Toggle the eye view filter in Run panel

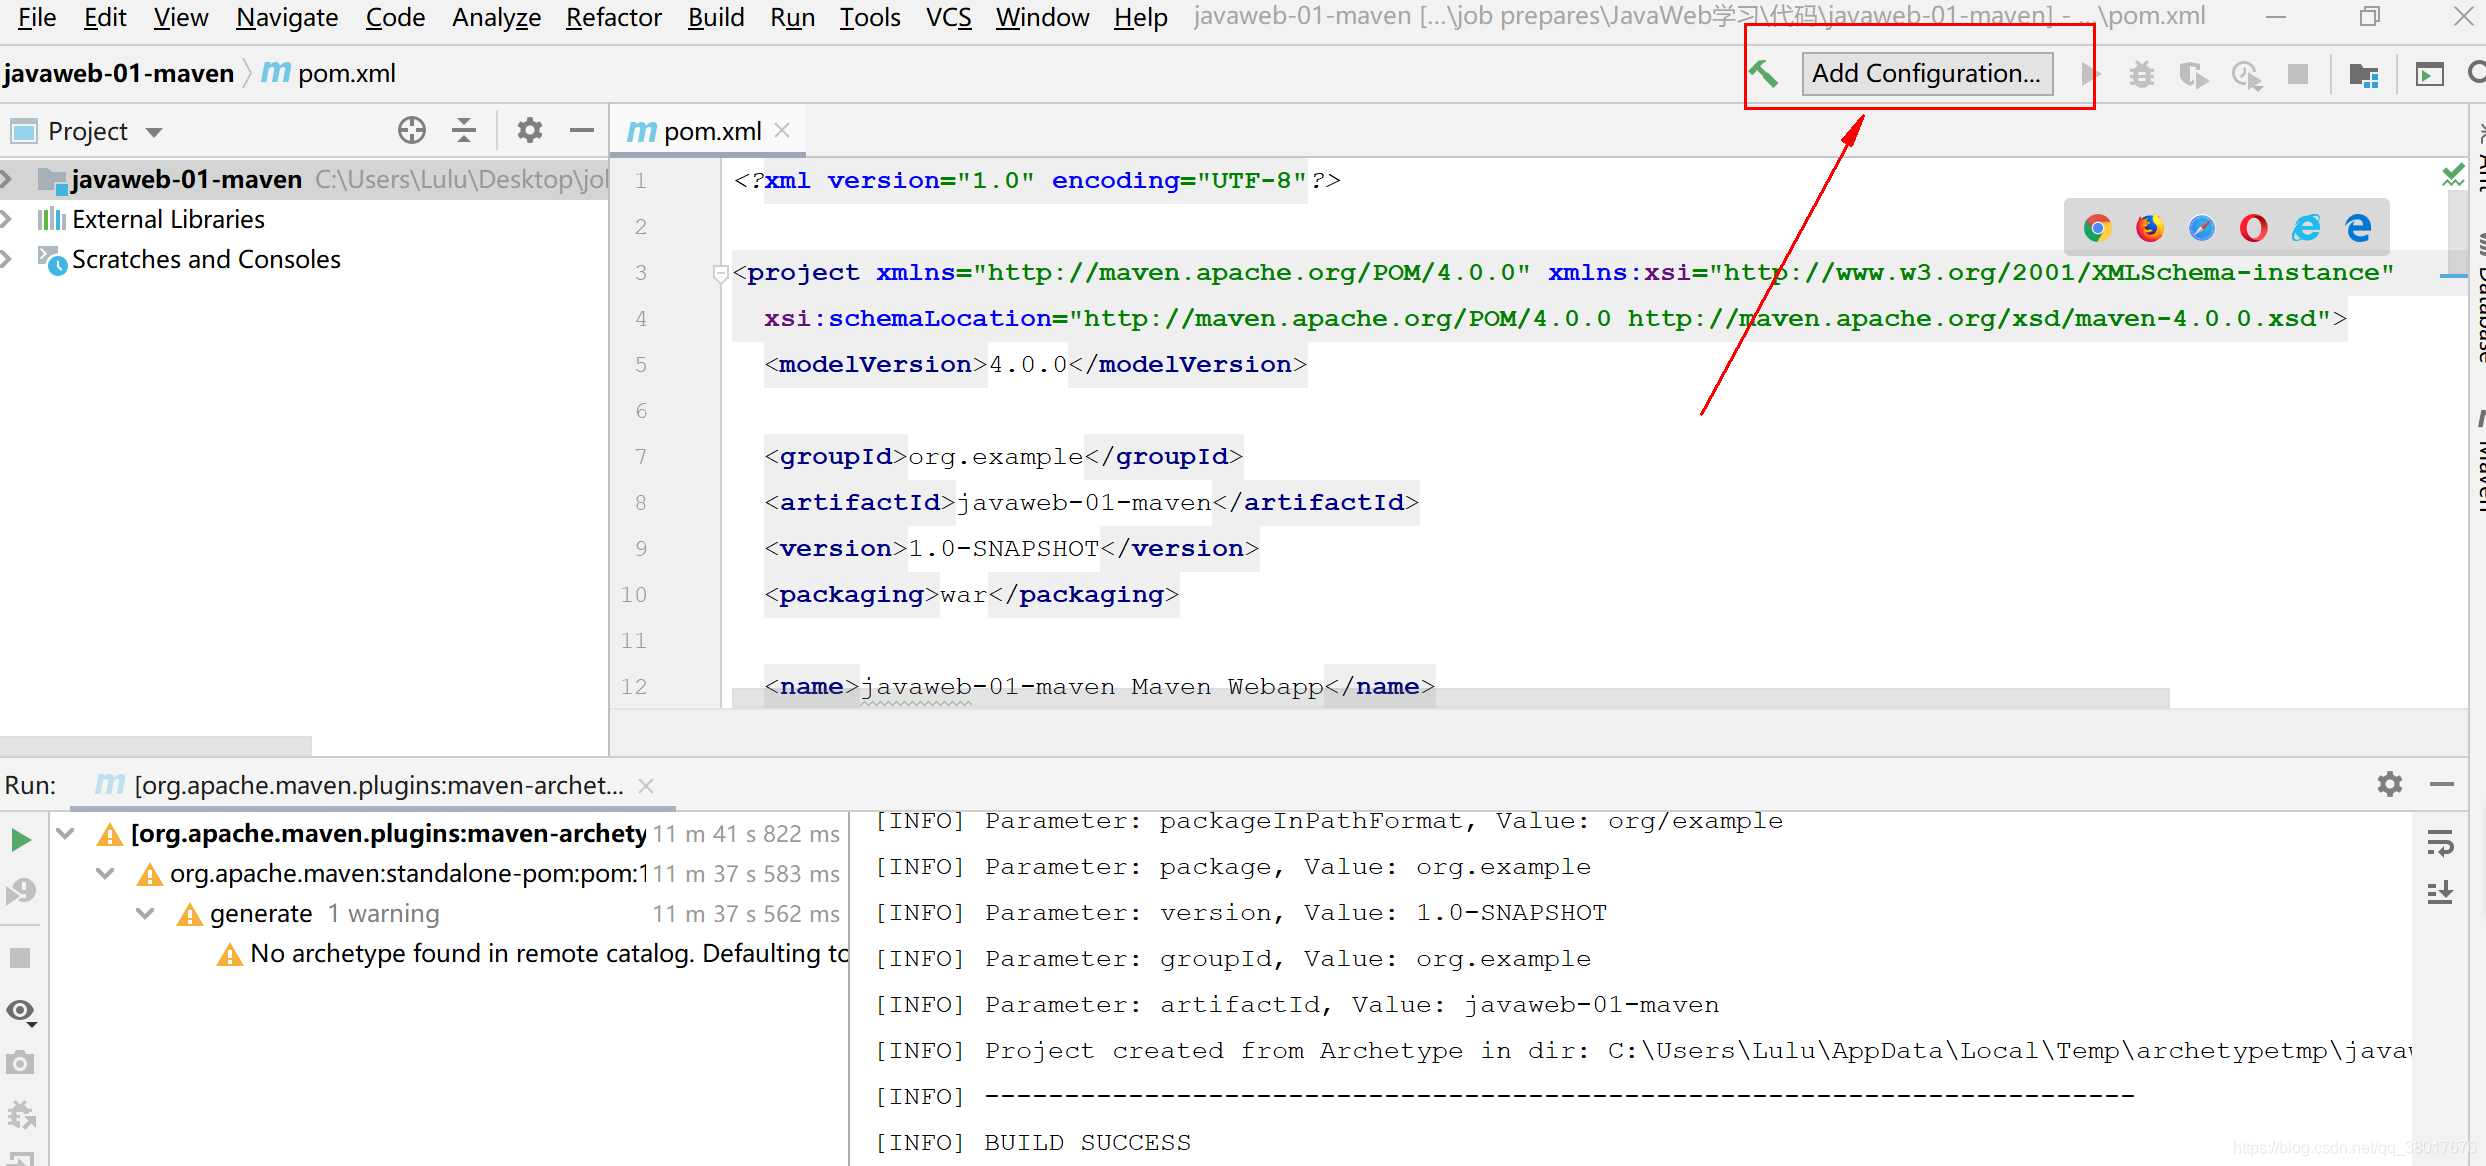point(20,1011)
